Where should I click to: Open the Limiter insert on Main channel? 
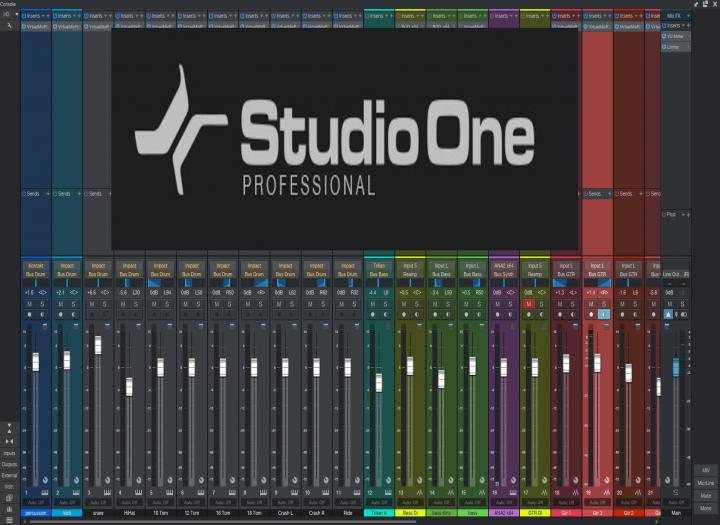pos(676,47)
